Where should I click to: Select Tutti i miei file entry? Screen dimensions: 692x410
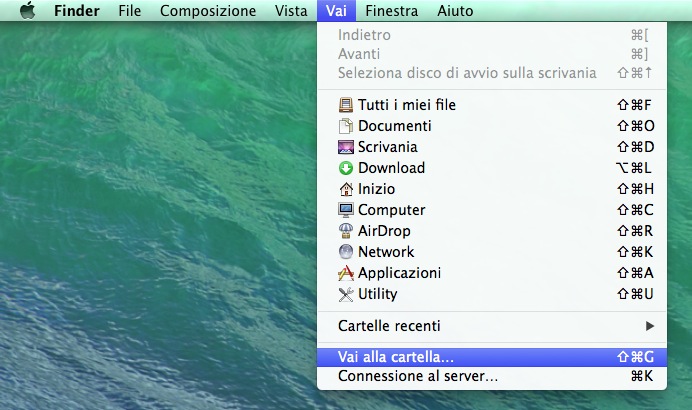coord(492,105)
